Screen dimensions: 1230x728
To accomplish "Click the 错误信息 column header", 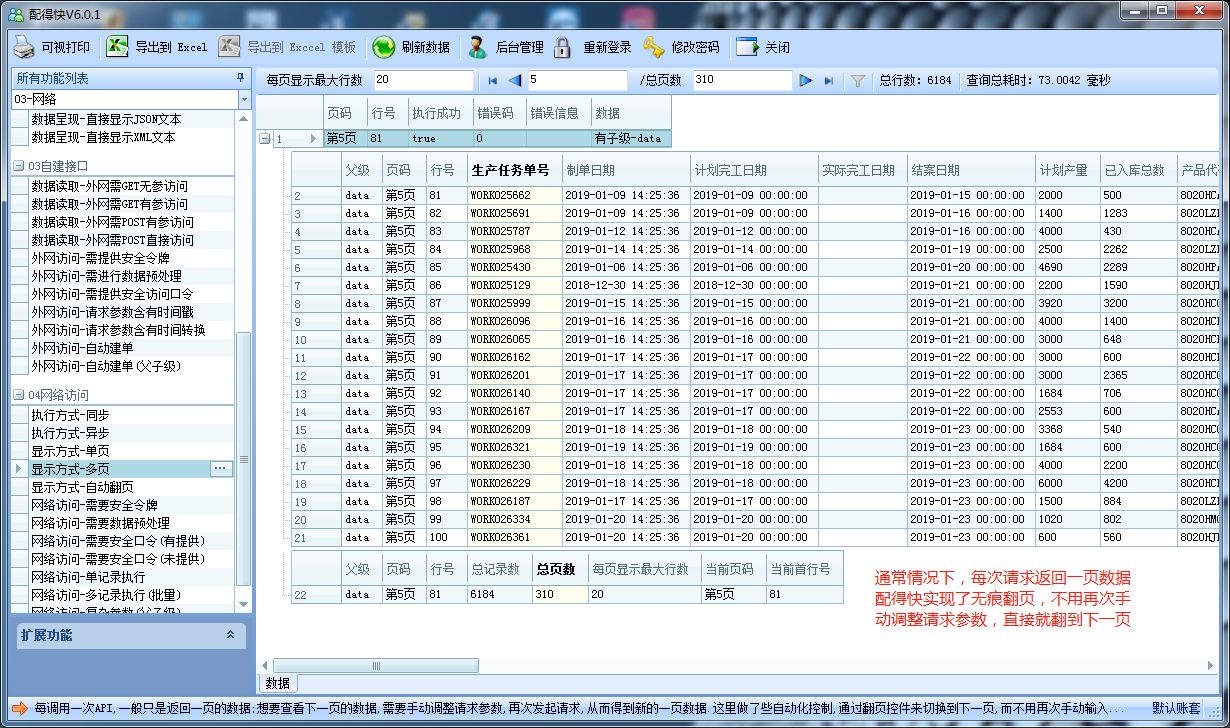I will [x=558, y=113].
